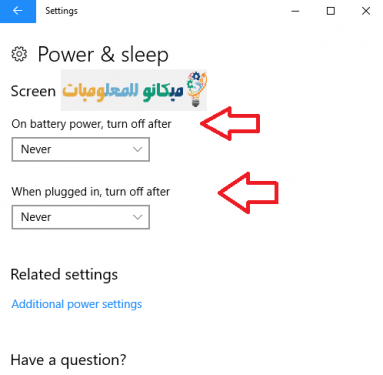Maximize the Settings window
This screenshot has height=375, width=383.
point(331,11)
